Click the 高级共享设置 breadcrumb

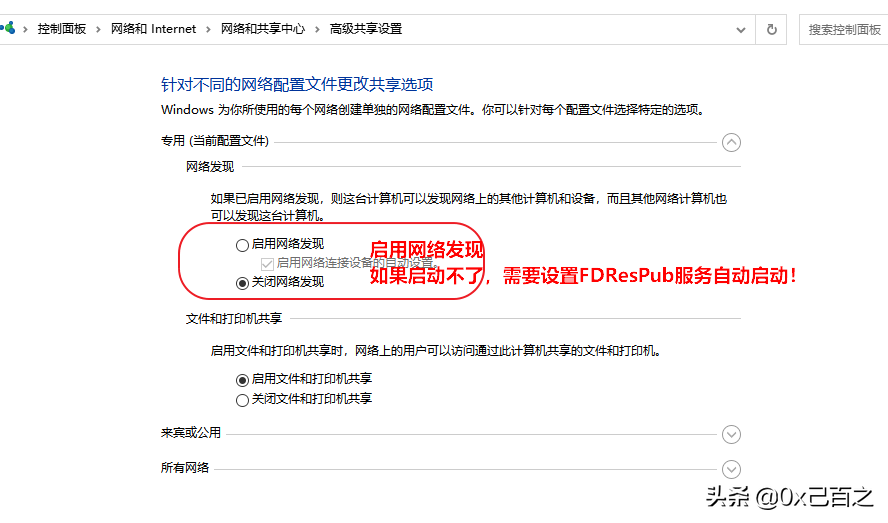click(x=366, y=29)
